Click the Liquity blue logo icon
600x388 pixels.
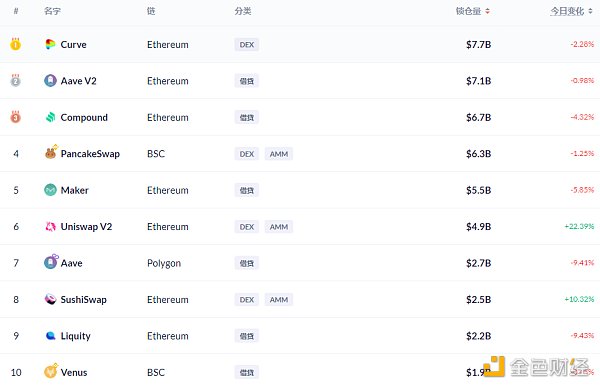pos(50,336)
